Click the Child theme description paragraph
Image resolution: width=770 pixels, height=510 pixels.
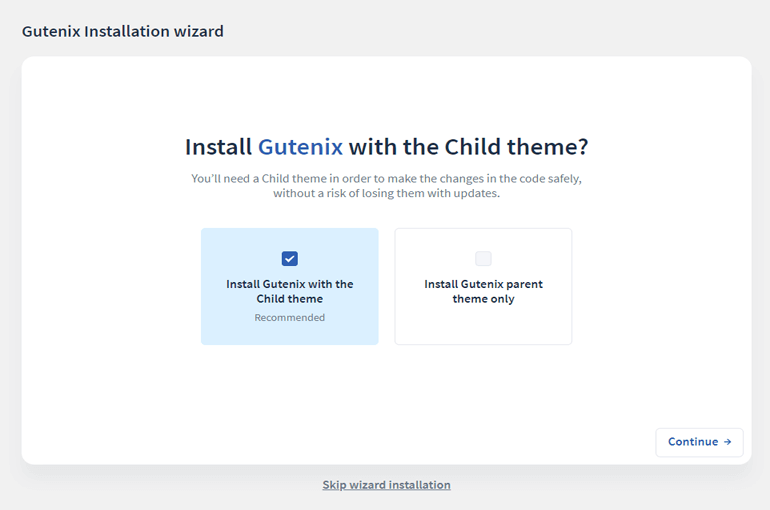click(x=386, y=186)
